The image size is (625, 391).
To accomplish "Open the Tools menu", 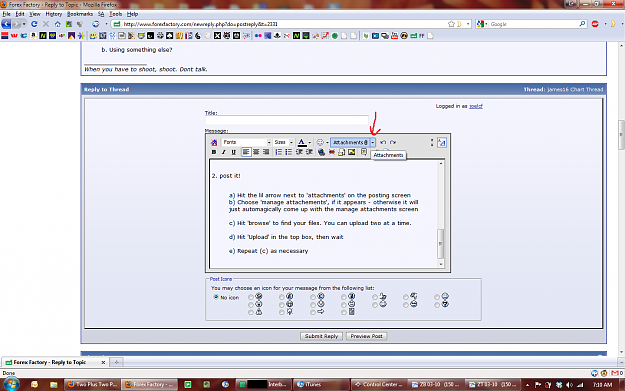I will pyautogui.click(x=116, y=14).
